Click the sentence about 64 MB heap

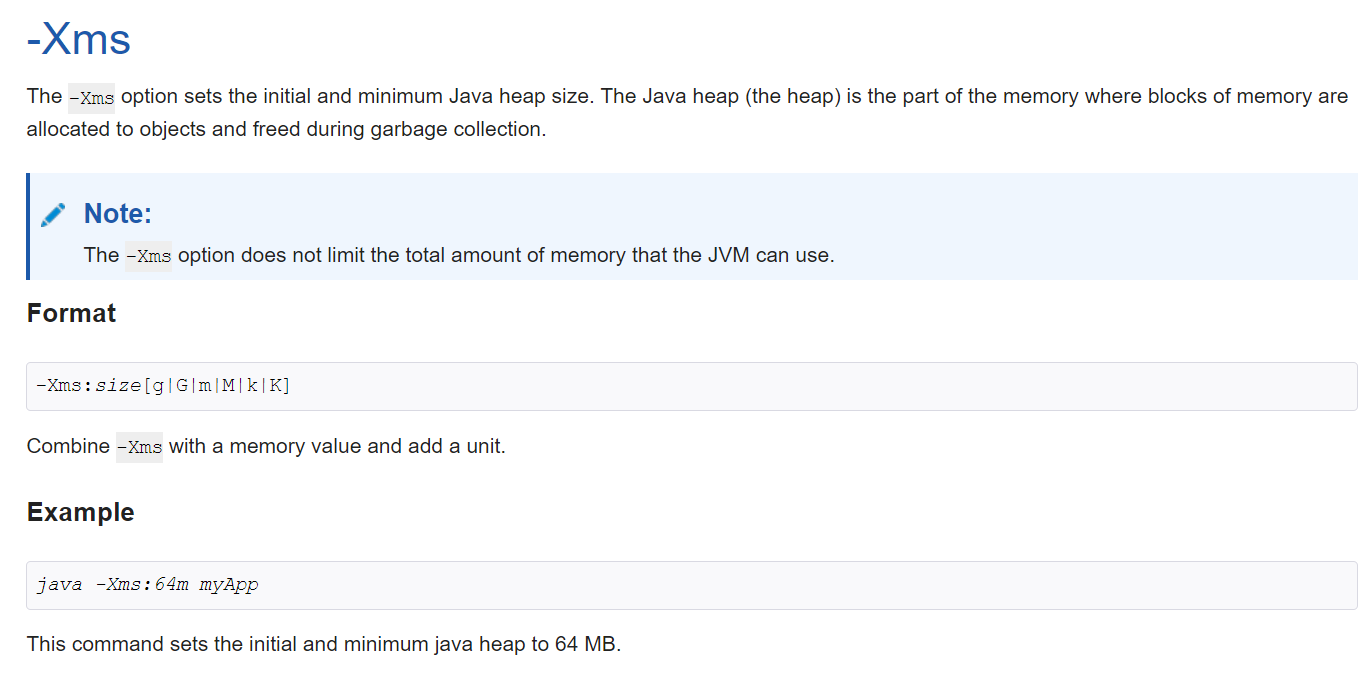324,644
